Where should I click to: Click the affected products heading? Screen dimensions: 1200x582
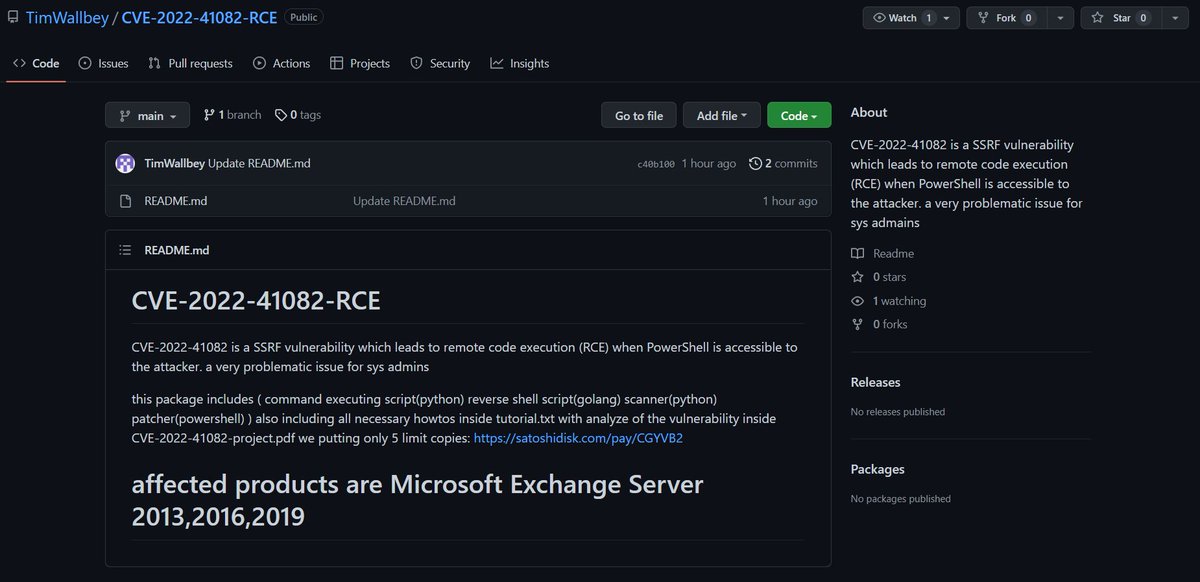coord(418,501)
